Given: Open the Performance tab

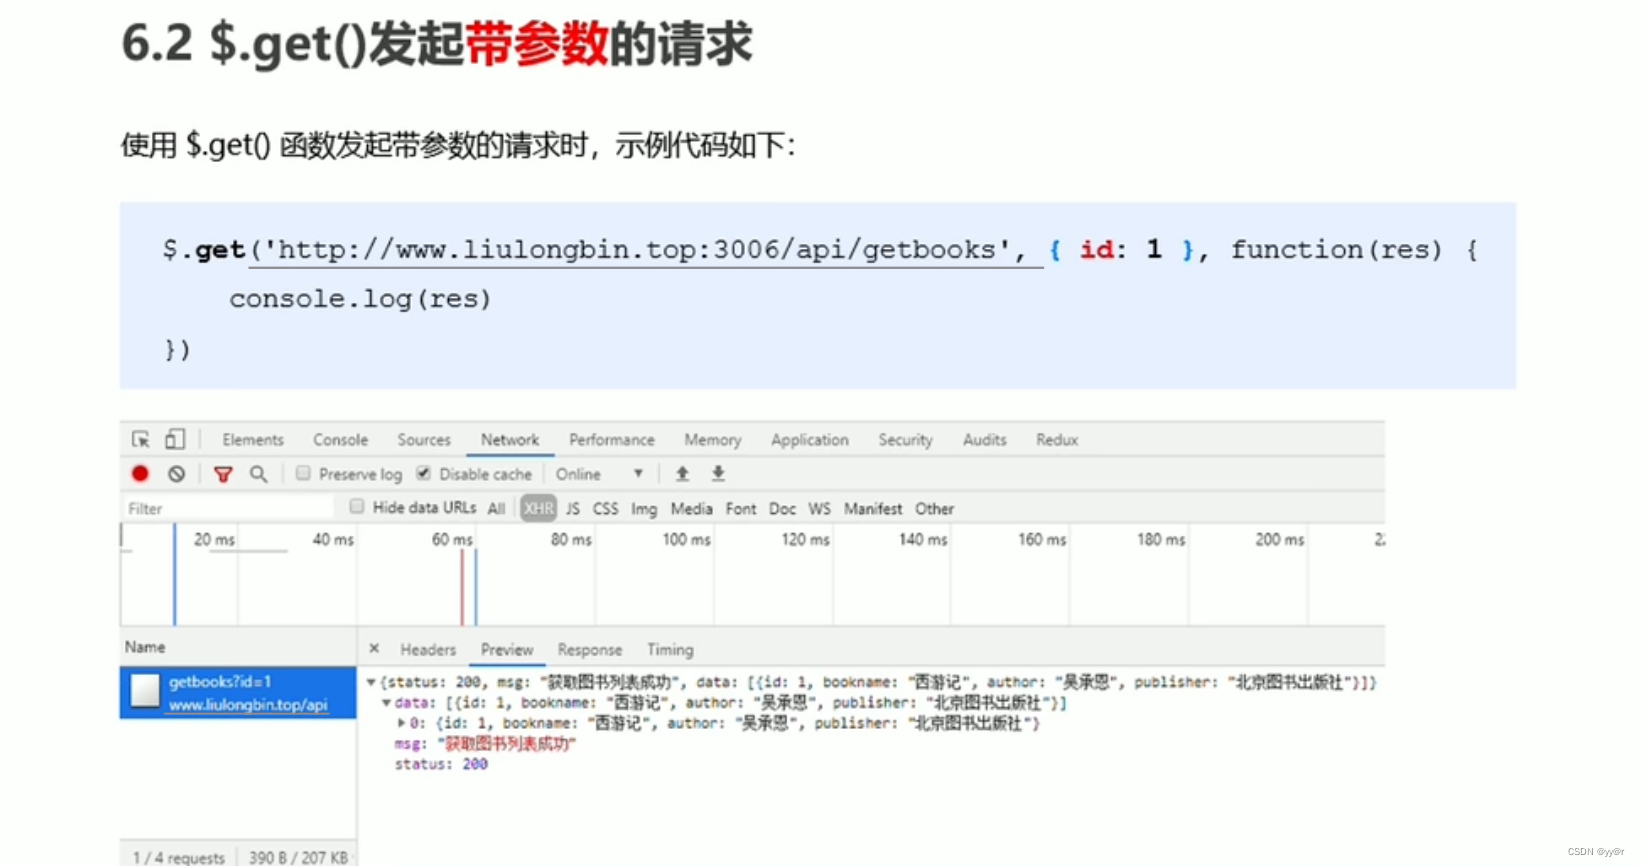Looking at the screenshot, I should click(x=612, y=440).
